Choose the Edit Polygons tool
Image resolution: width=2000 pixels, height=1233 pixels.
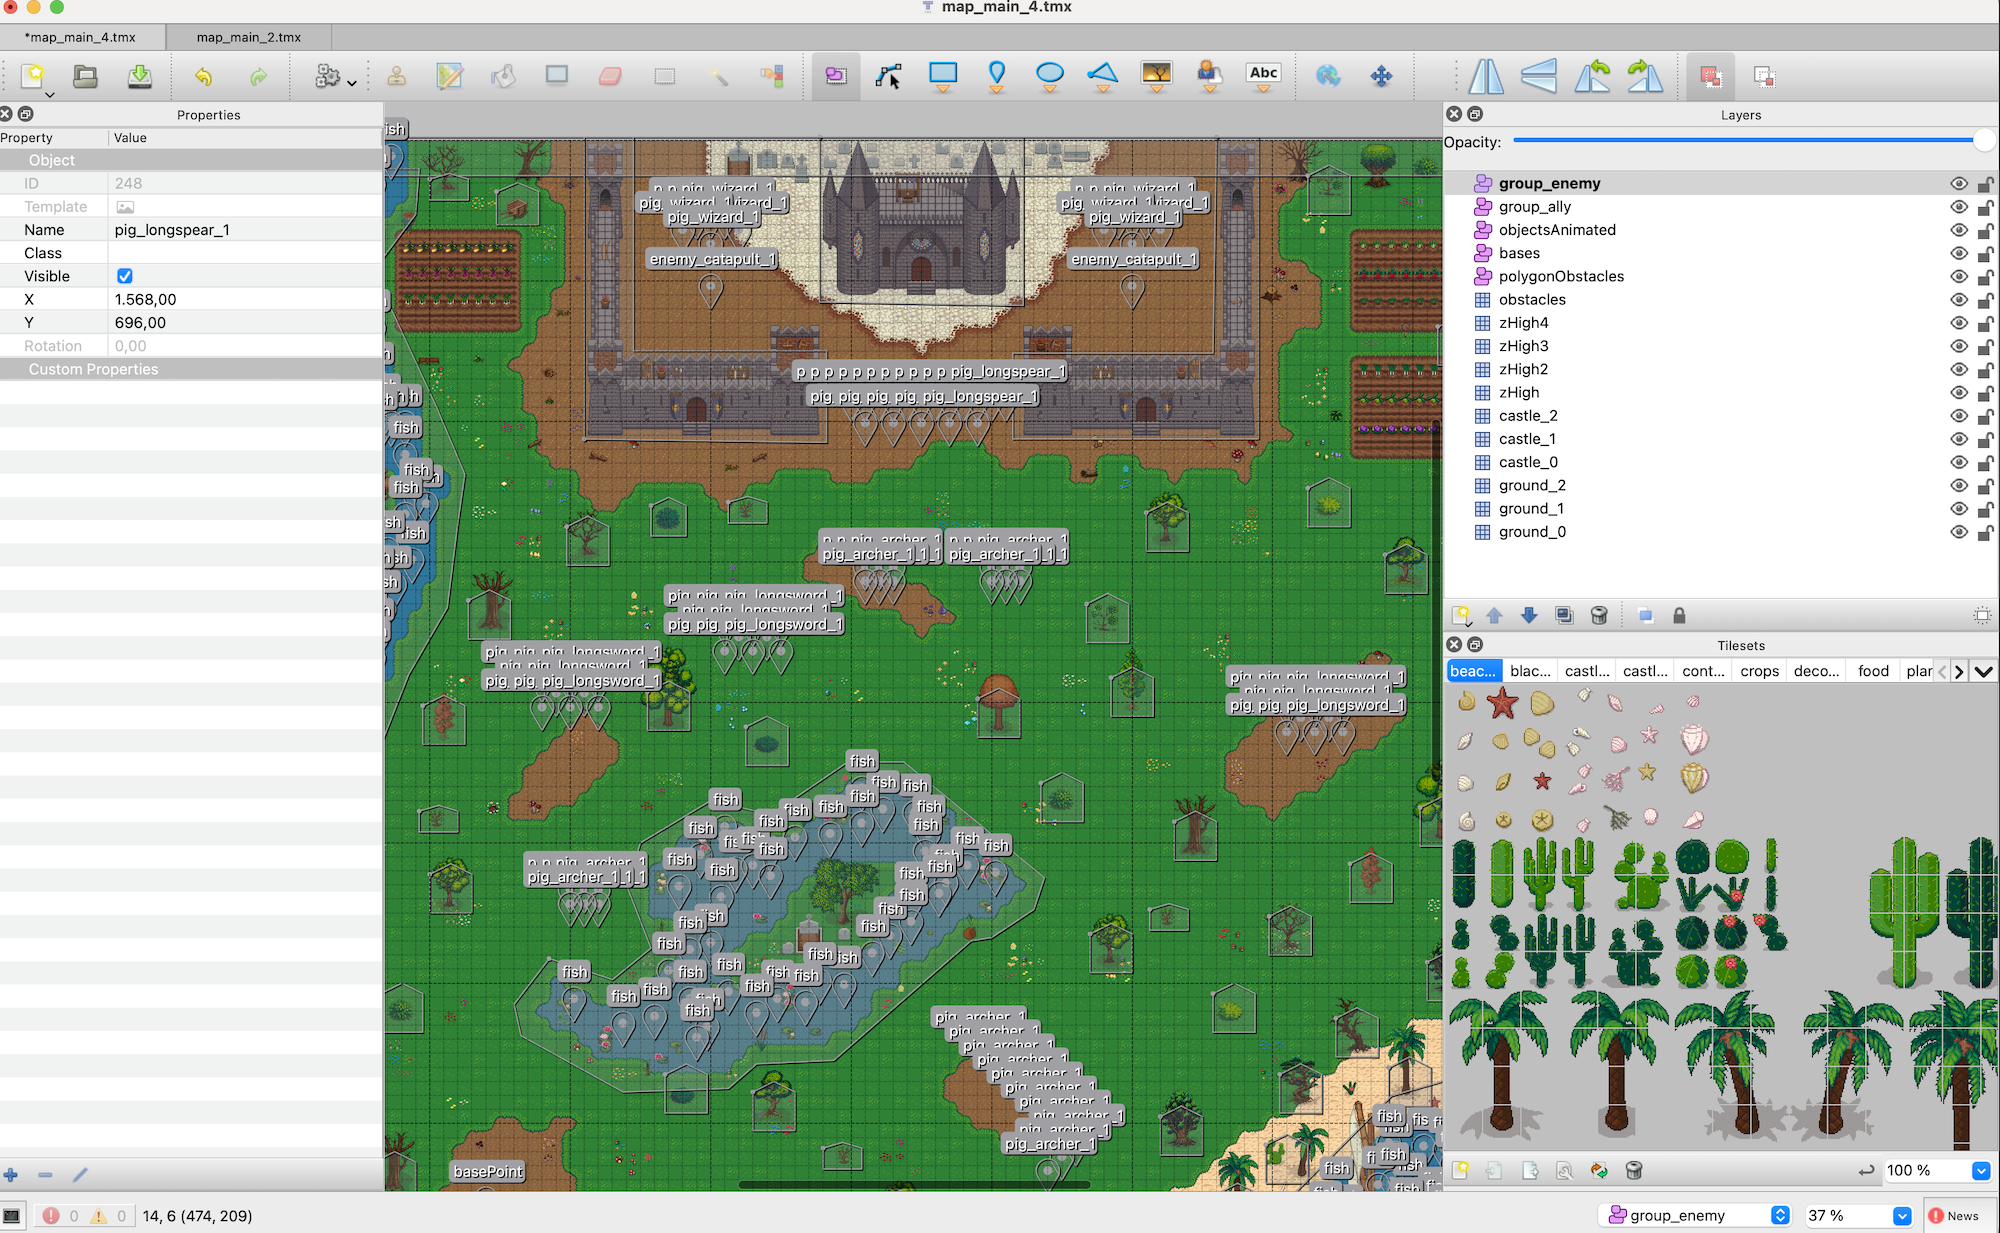click(888, 76)
